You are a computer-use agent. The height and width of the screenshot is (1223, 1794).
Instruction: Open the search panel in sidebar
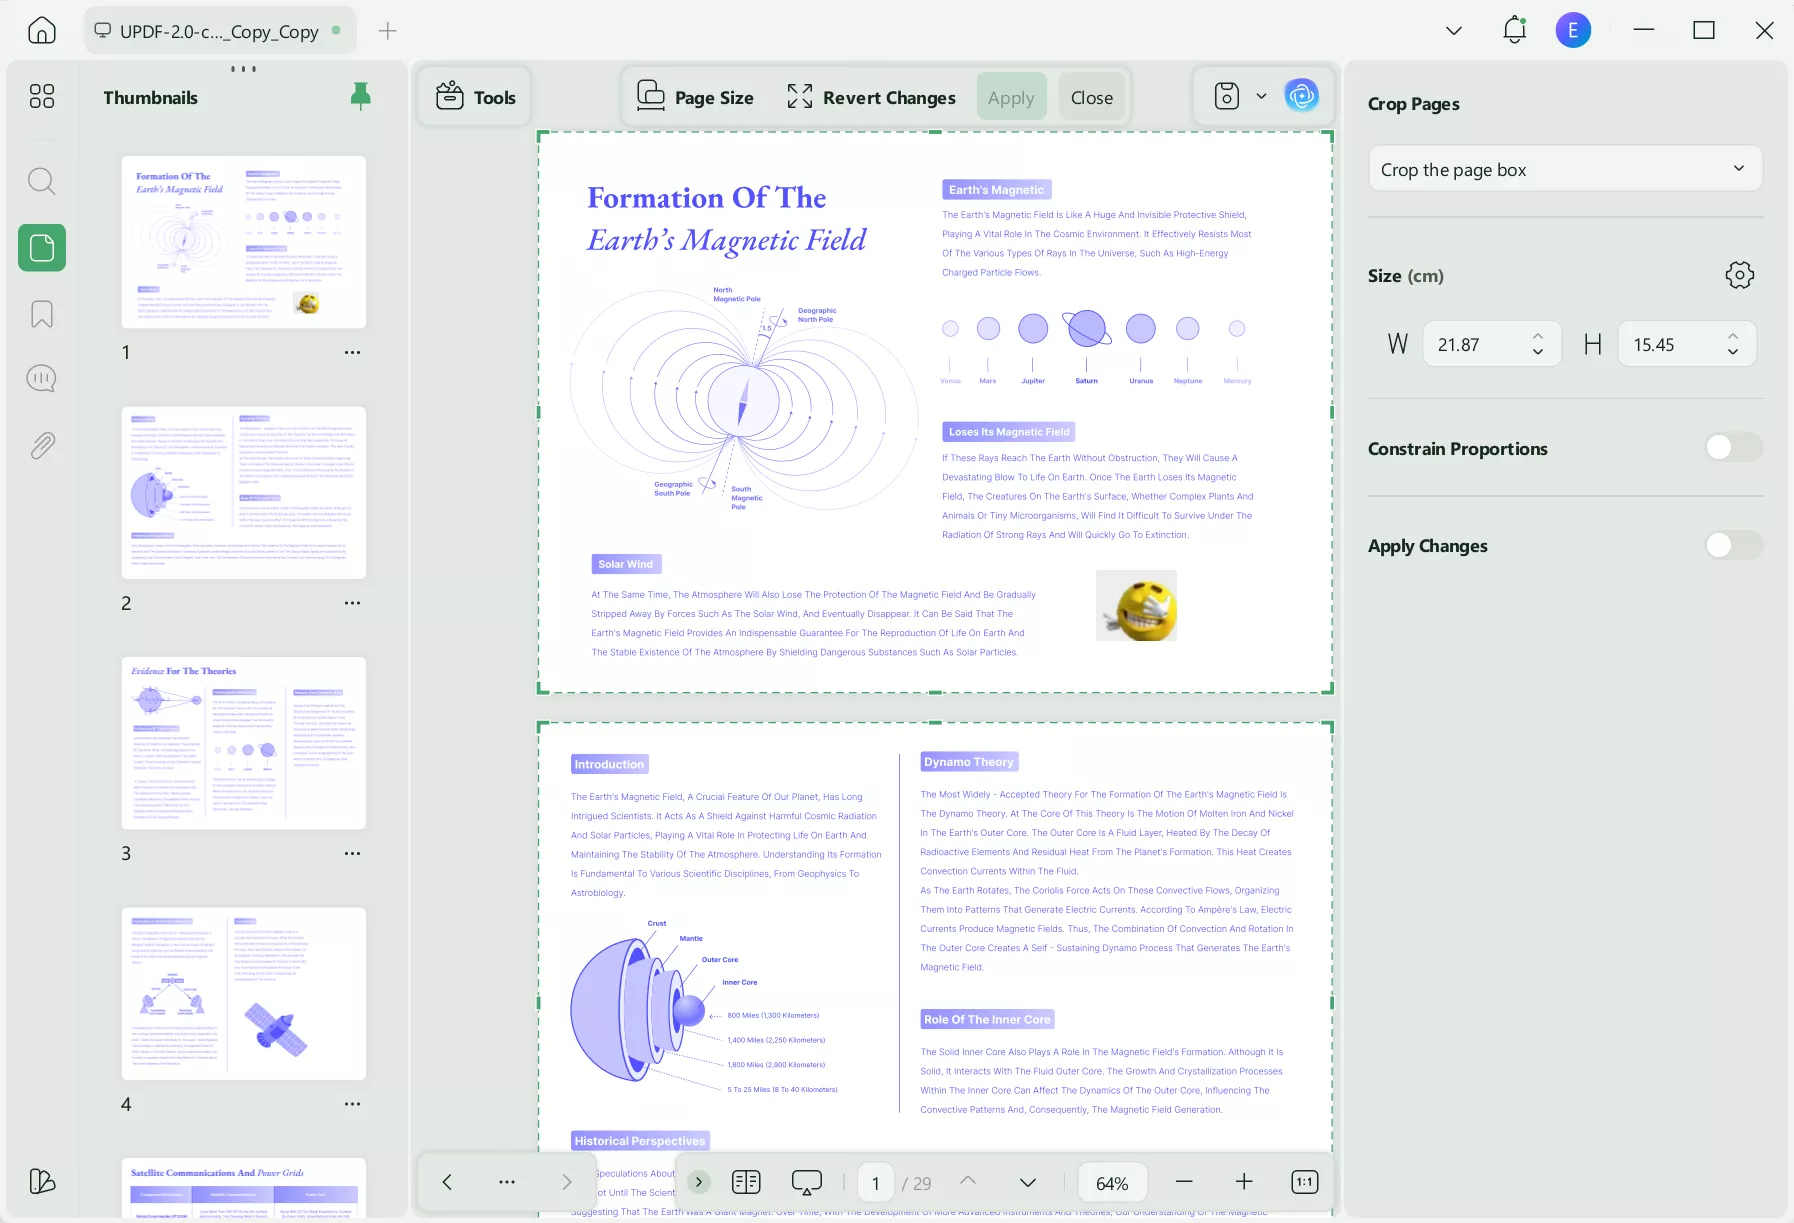coord(41,181)
